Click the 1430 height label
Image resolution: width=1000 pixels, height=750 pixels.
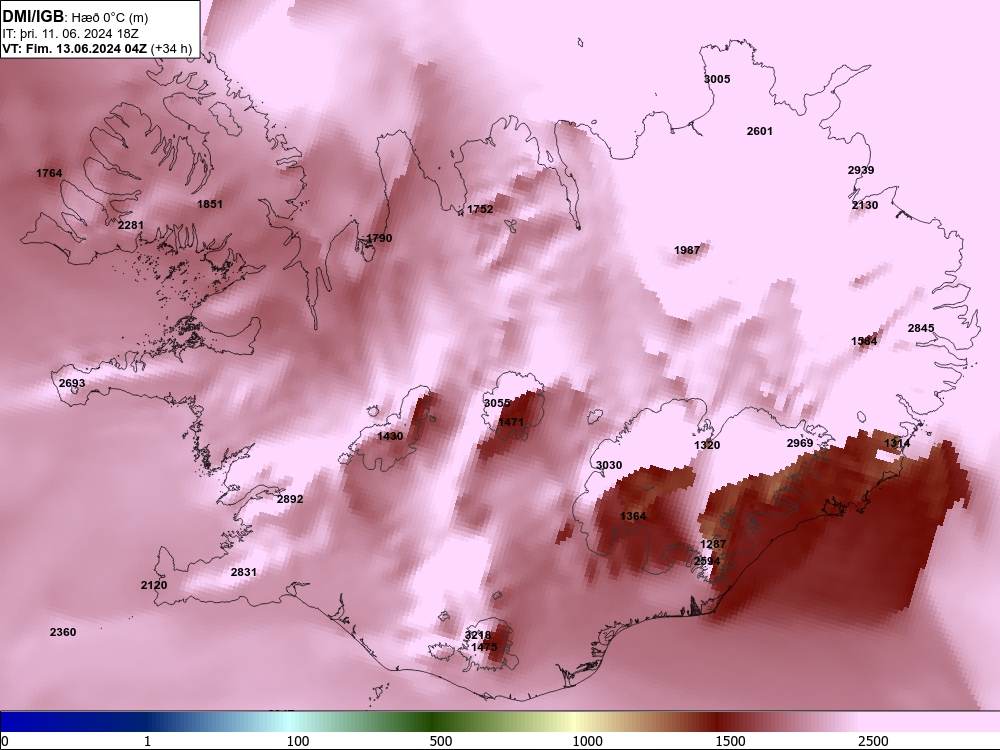tap(390, 436)
